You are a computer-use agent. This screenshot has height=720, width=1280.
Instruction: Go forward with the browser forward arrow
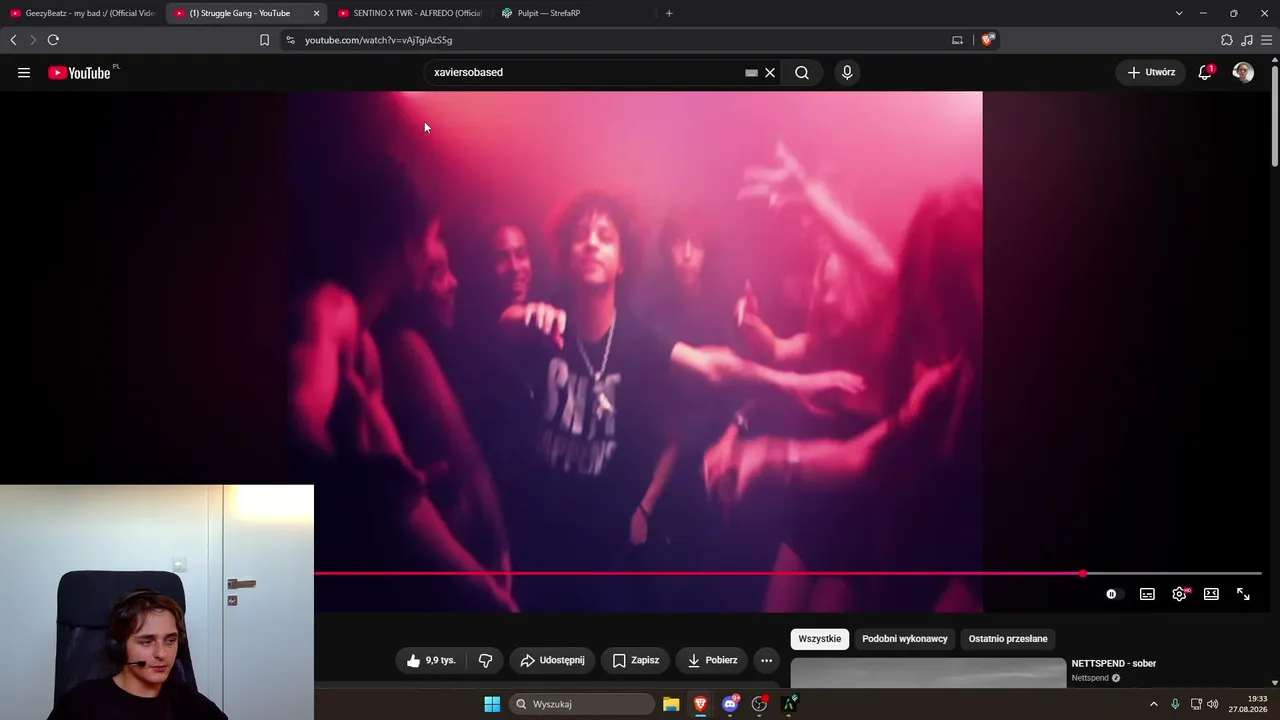click(32, 40)
